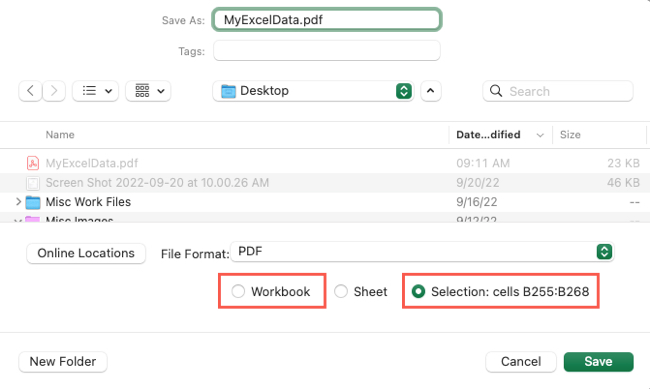Sort by the Name column header
650x389 pixels.
60,135
